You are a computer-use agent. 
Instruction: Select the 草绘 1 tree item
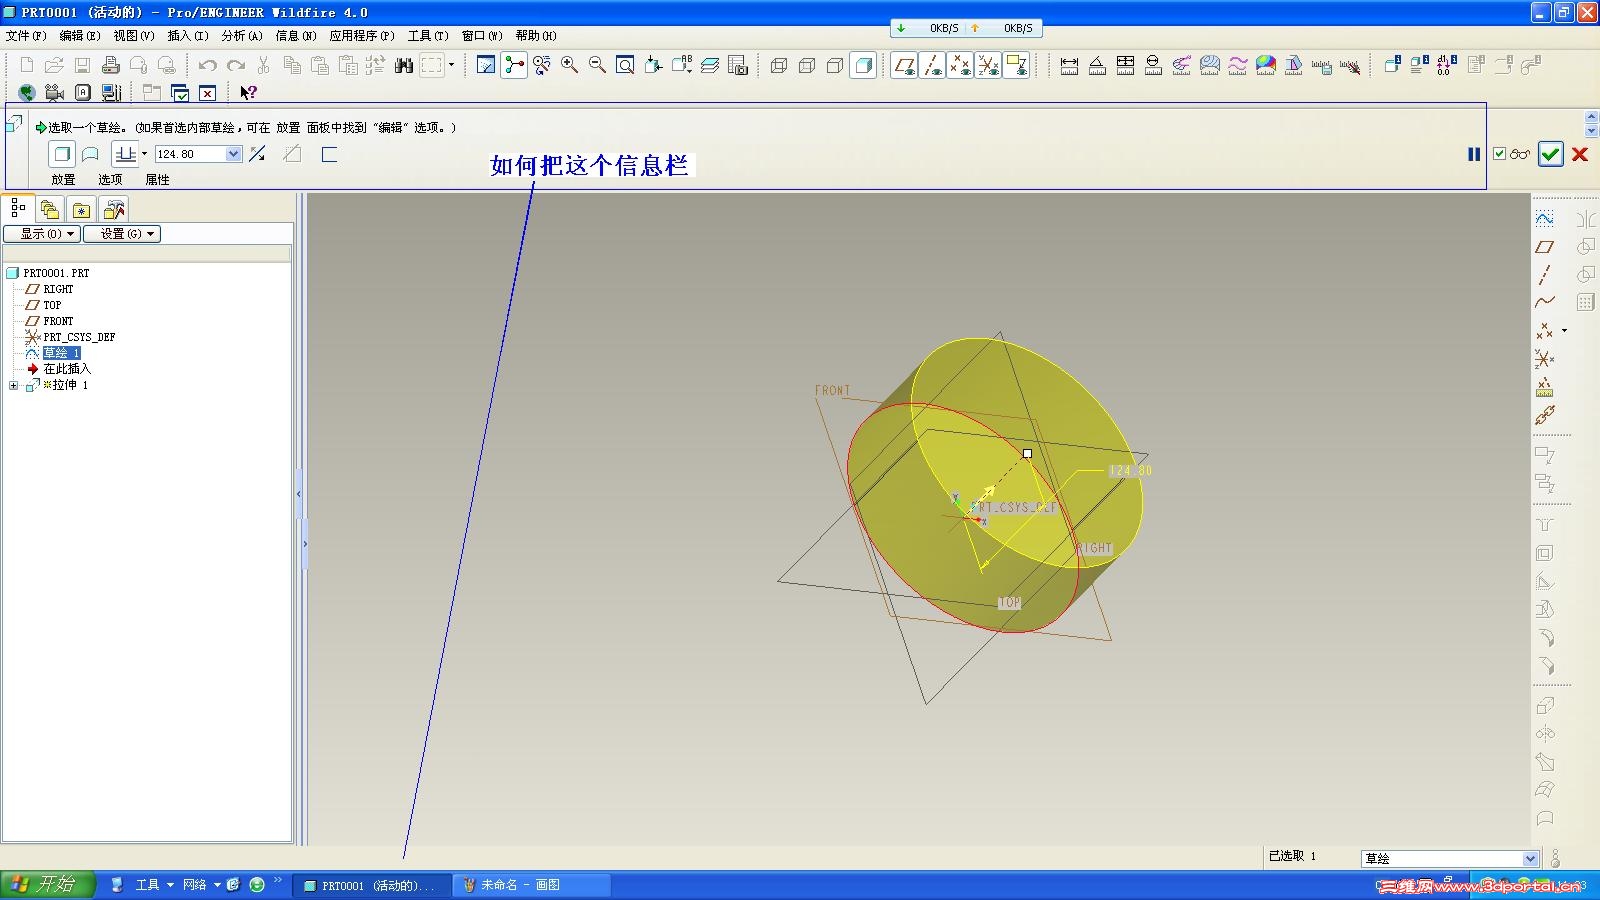(61, 353)
